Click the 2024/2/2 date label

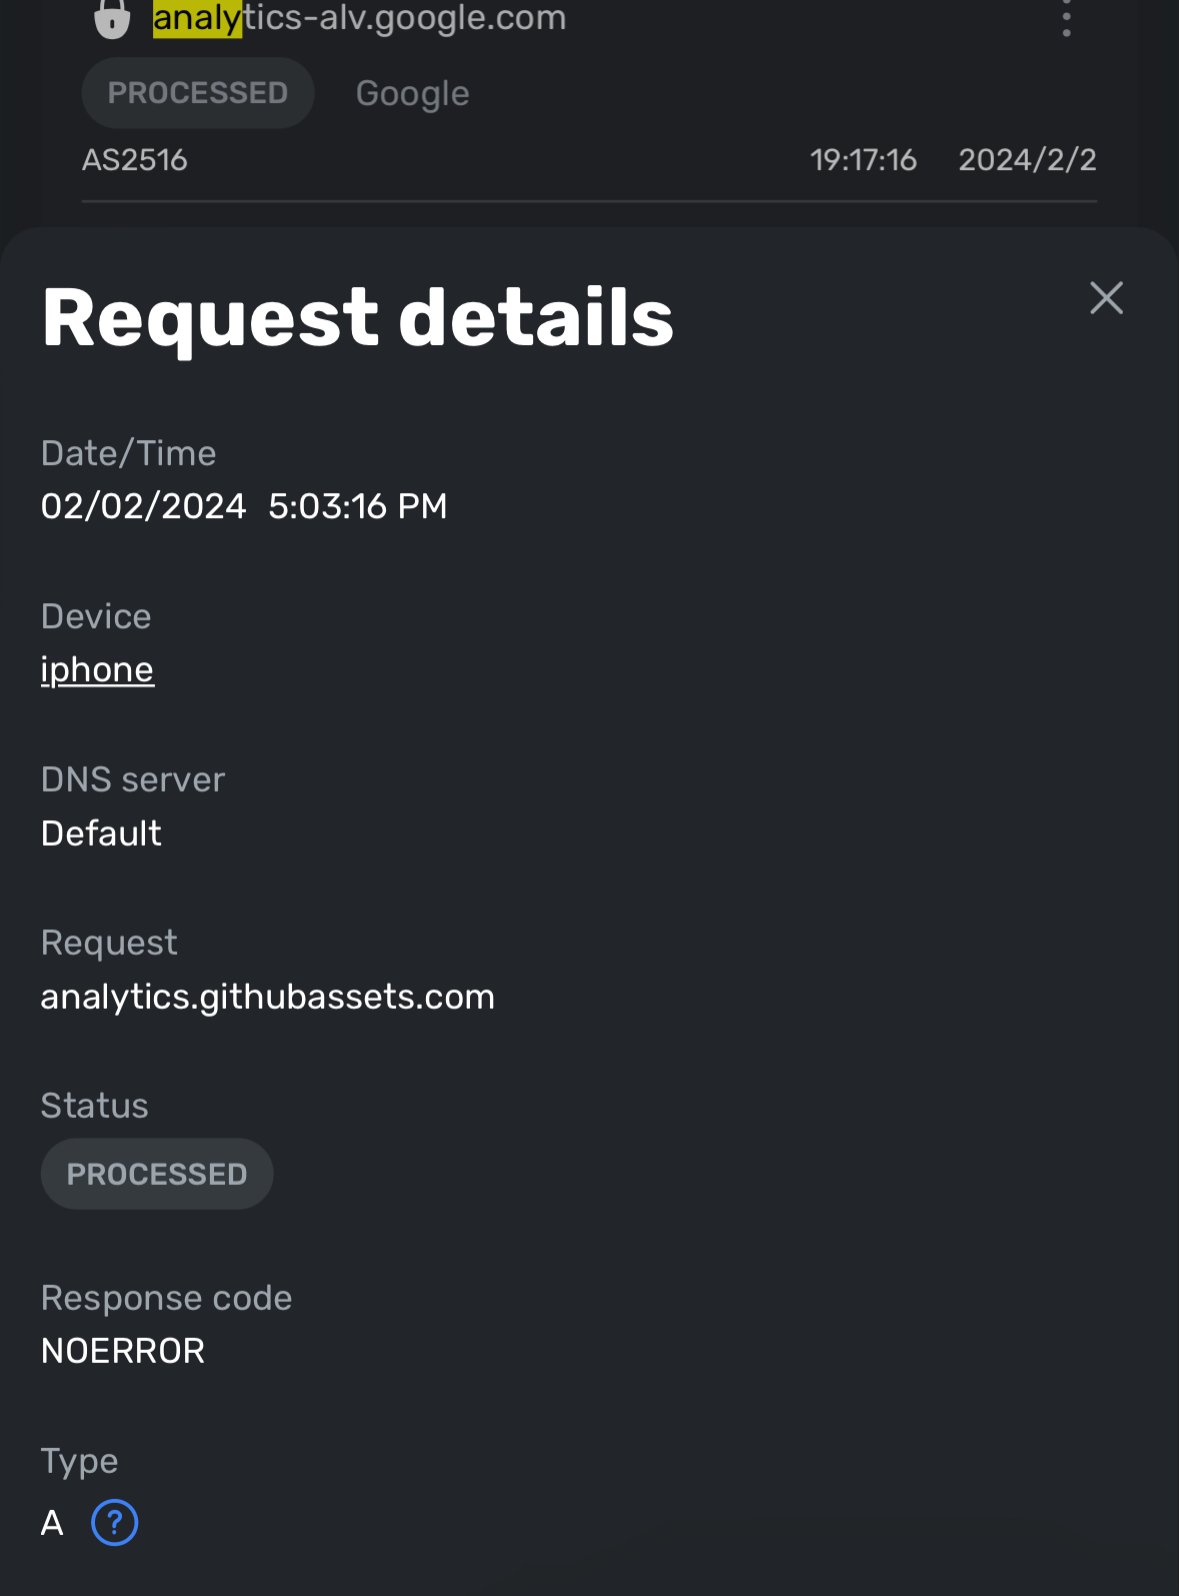coord(1029,159)
